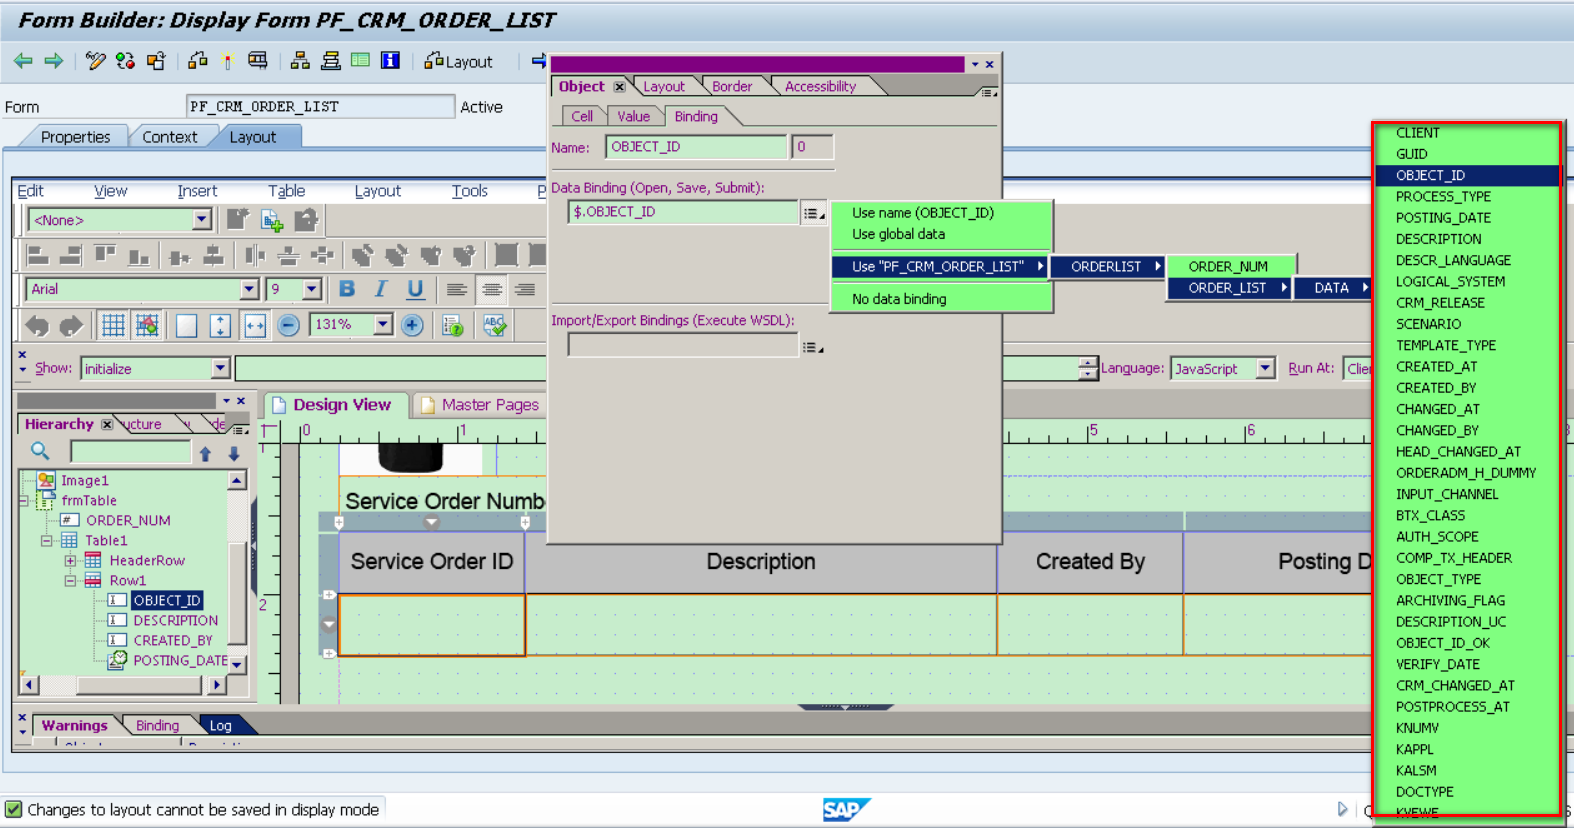The image size is (1574, 828).
Task: Align text left
Action: [457, 289]
